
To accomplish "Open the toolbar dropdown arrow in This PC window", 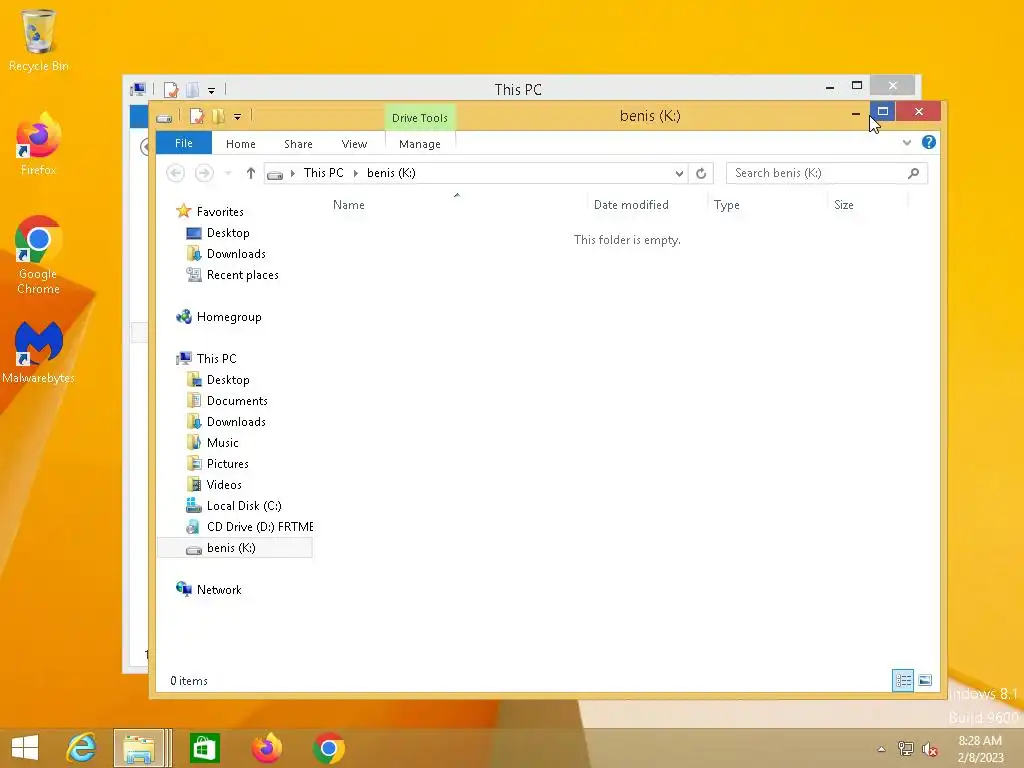I will (211, 90).
